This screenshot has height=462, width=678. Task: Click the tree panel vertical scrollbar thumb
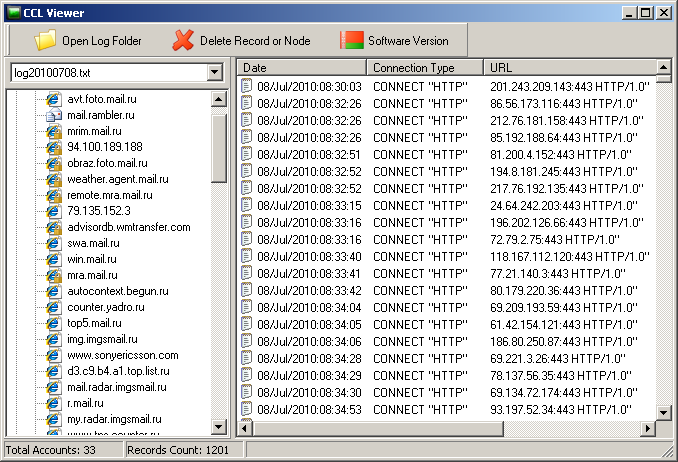point(219,148)
